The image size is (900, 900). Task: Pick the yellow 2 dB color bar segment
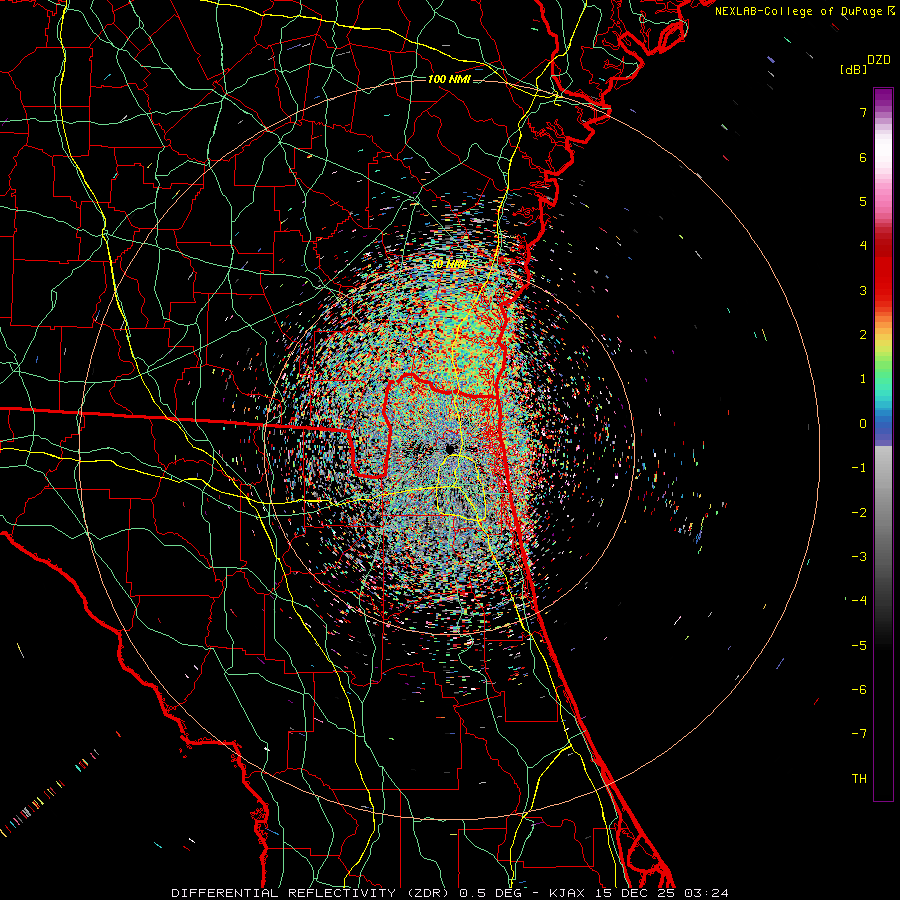[x=883, y=339]
